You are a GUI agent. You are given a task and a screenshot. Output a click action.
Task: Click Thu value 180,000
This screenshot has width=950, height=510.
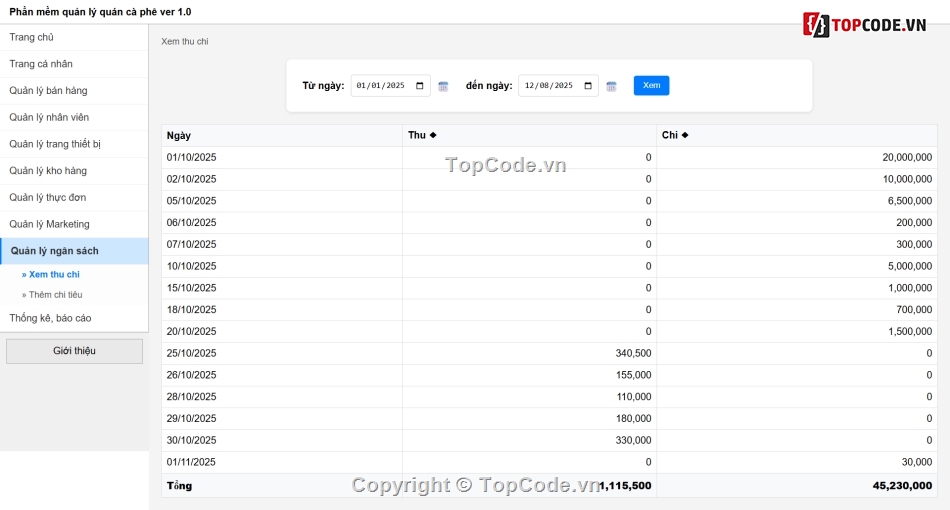633,419
